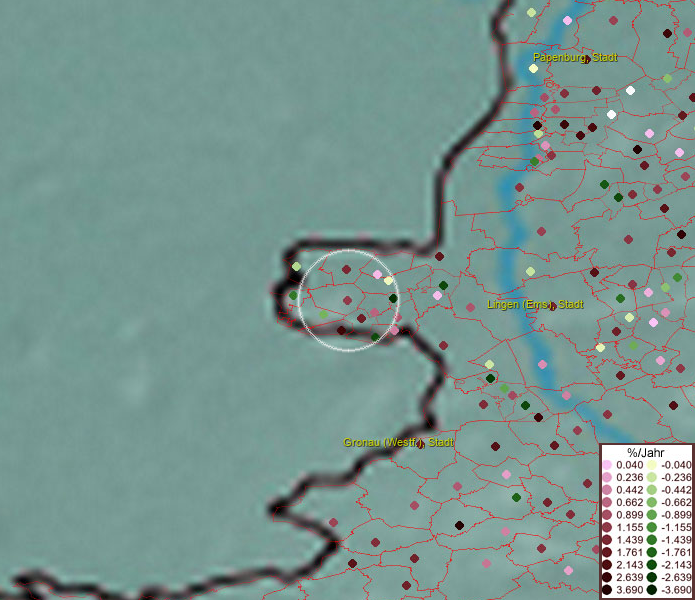The image size is (695, 600).
Task: Click the light pink marker inside the white circle
Action: 377,274
